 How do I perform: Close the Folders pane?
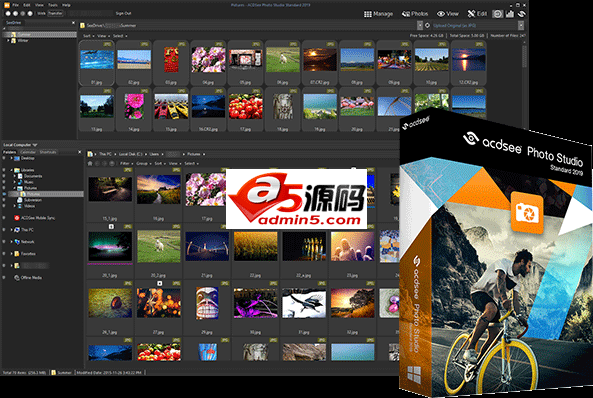click(x=79, y=152)
